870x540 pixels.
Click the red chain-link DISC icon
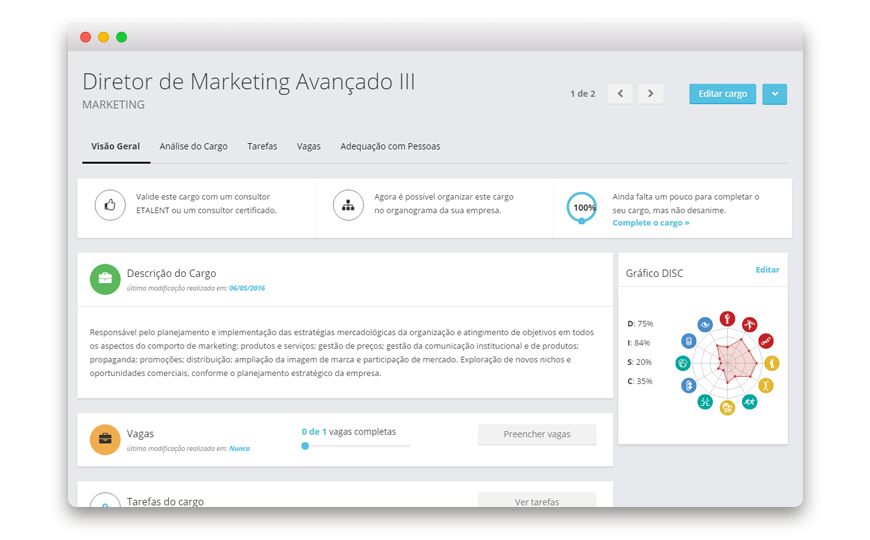pyautogui.click(x=766, y=341)
